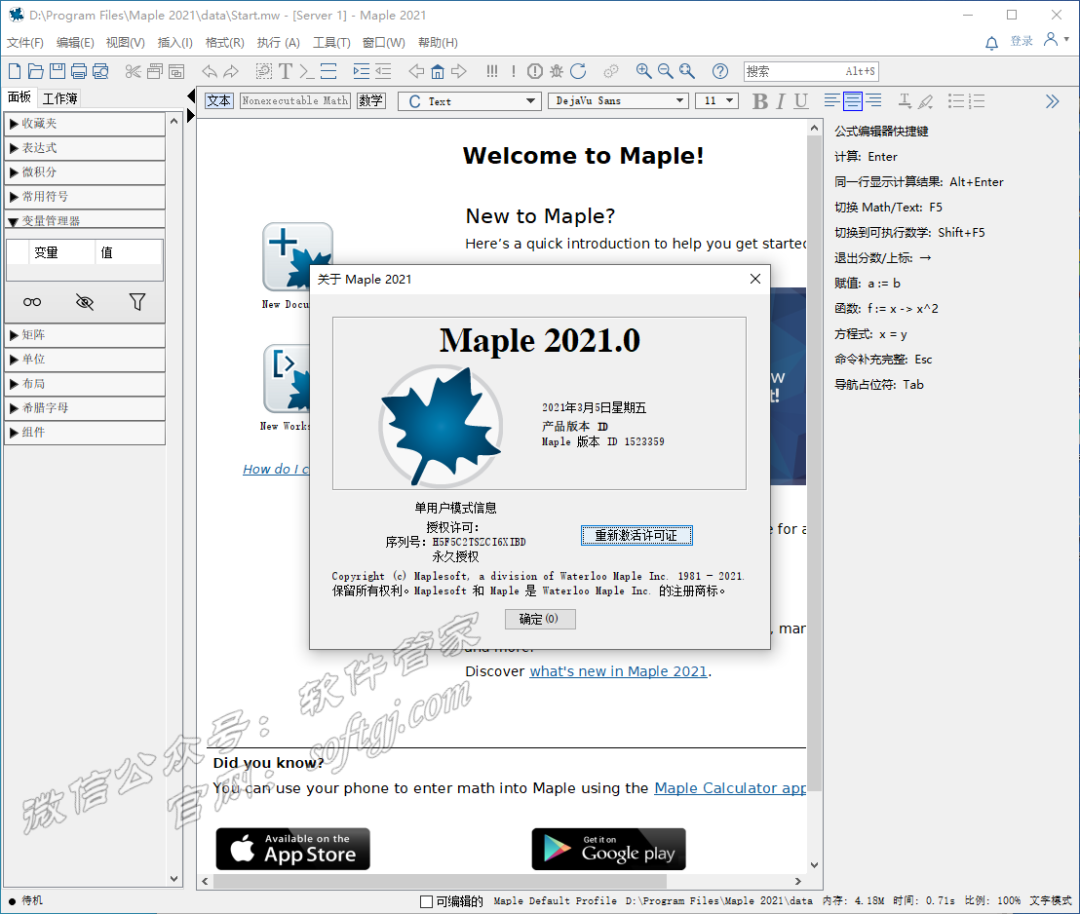The image size is (1080, 914).
Task: Open print preview icon
Action: click(101, 71)
